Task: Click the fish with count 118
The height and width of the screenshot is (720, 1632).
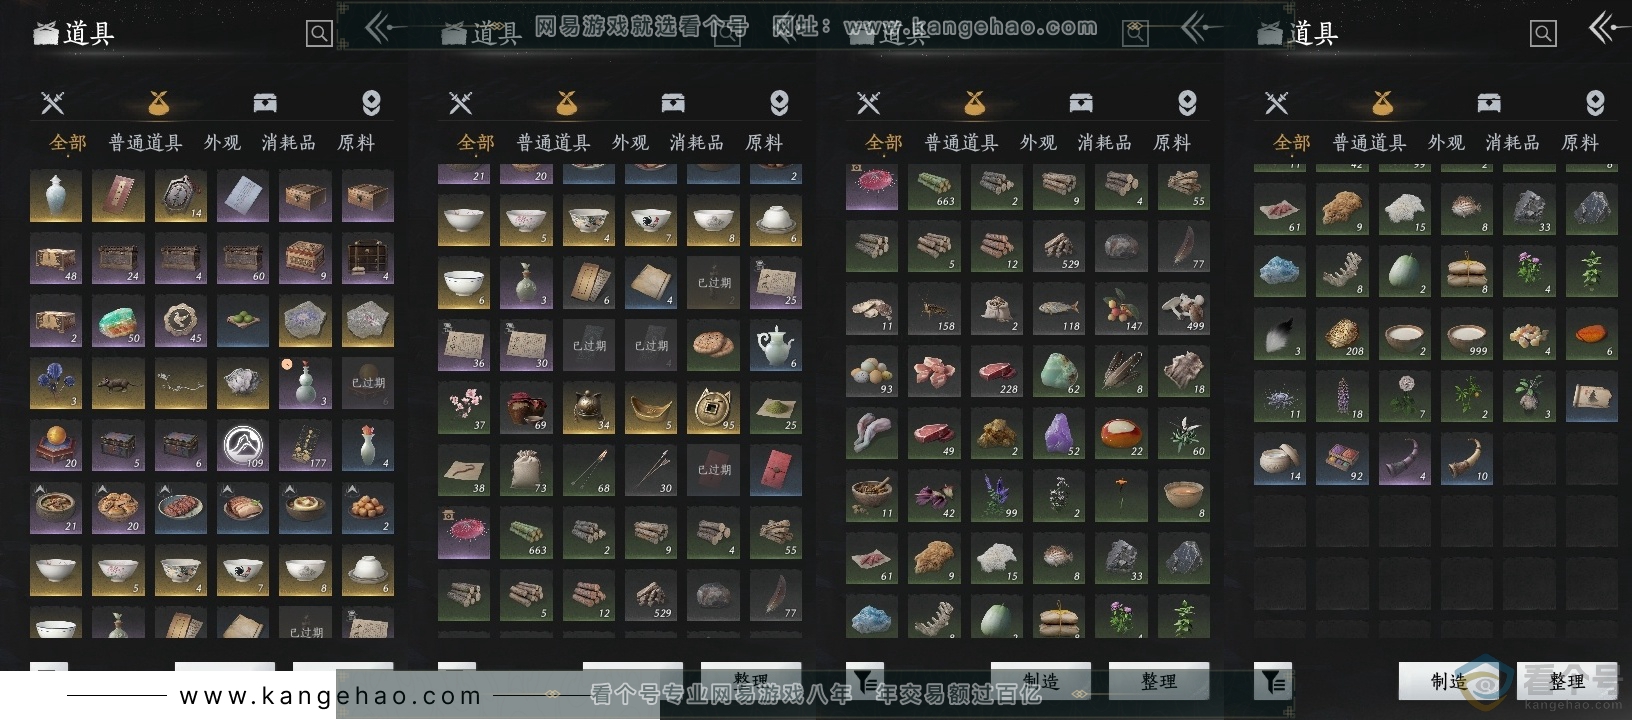Action: 1059,308
